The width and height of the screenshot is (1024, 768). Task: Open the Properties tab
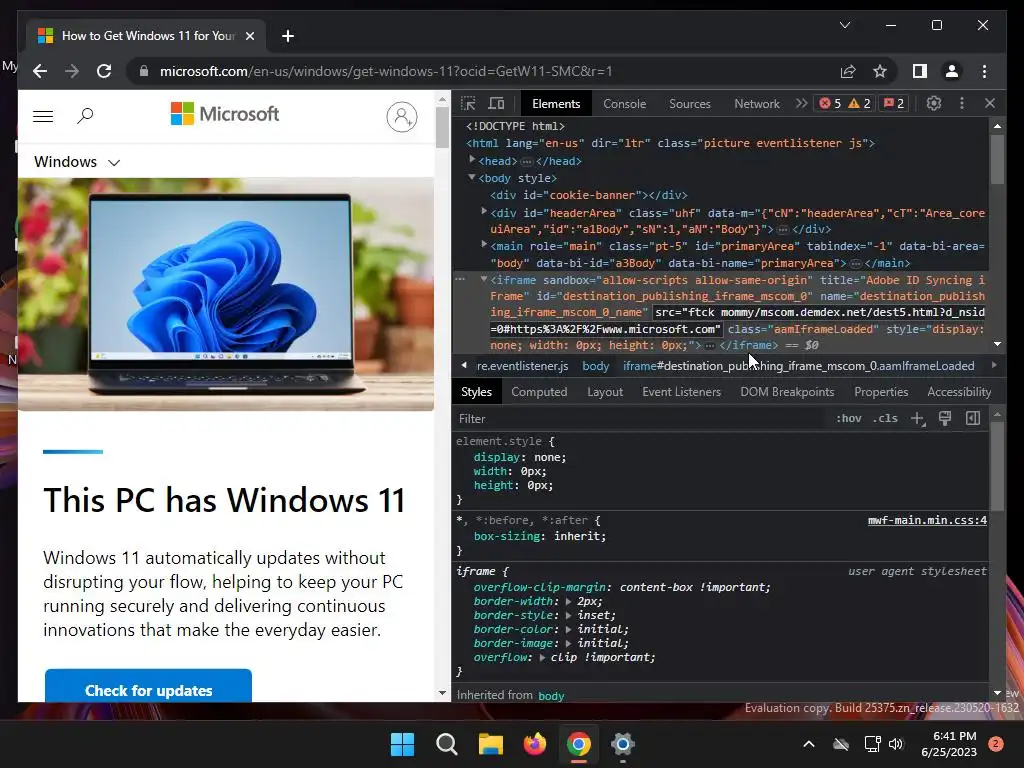tap(881, 392)
